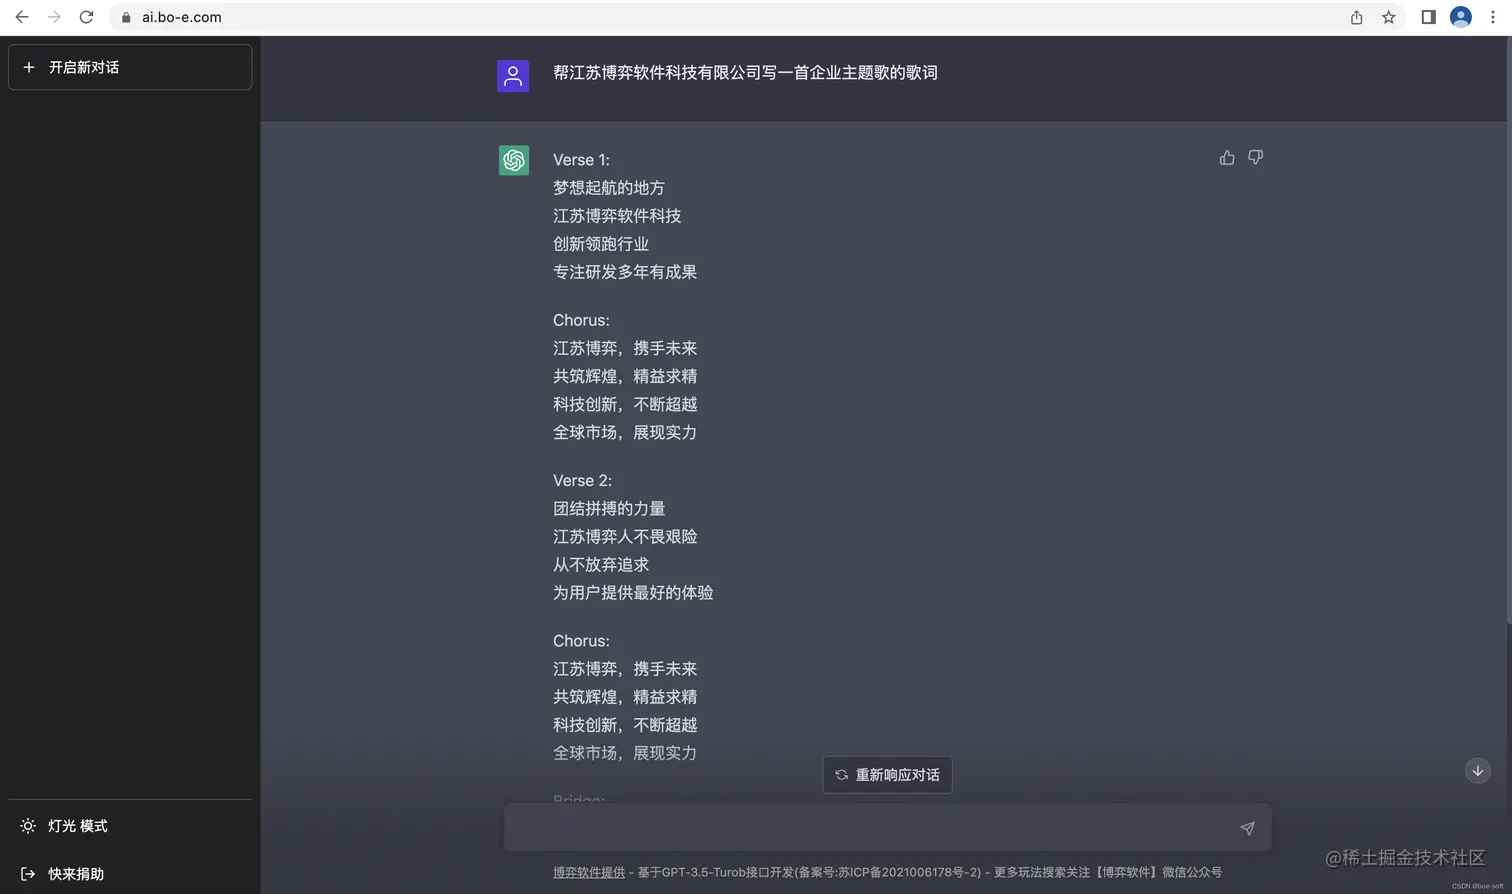Open the 博弈软件提供 footer link
The width and height of the screenshot is (1512, 894).
(x=589, y=872)
